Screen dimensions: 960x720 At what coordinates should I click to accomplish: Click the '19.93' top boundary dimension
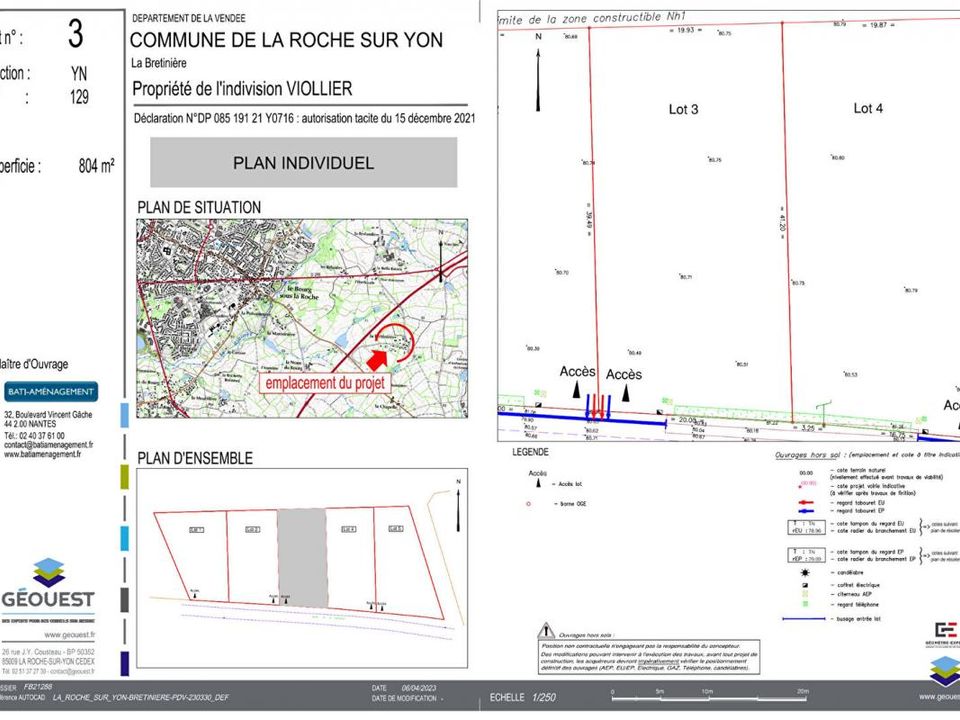coord(686,29)
